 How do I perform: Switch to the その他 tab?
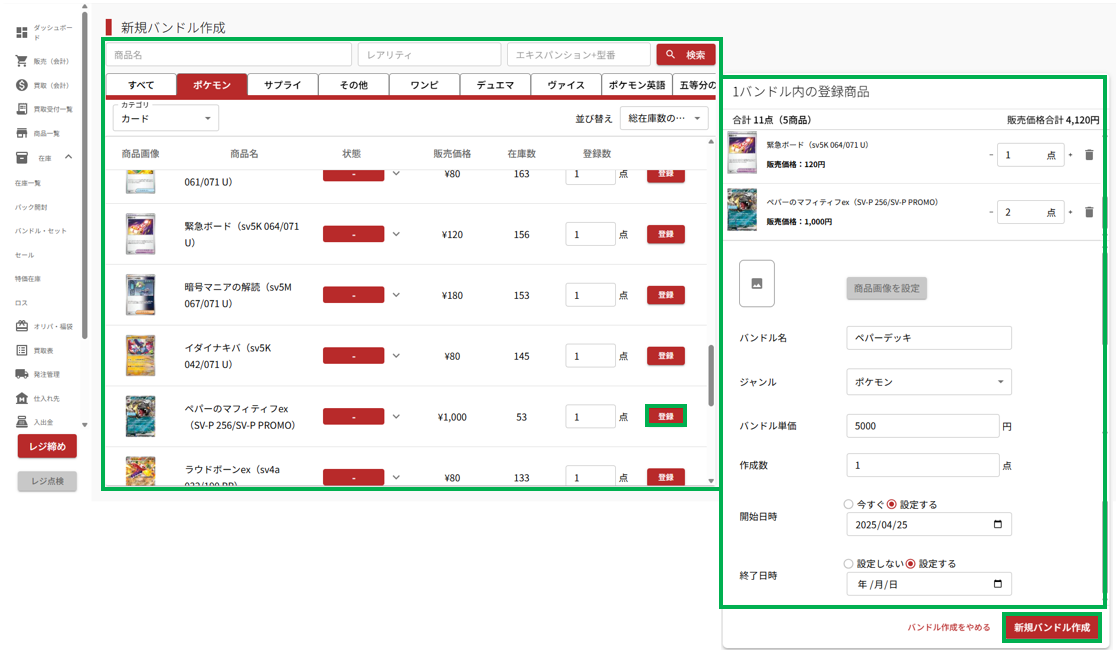pyautogui.click(x=354, y=85)
